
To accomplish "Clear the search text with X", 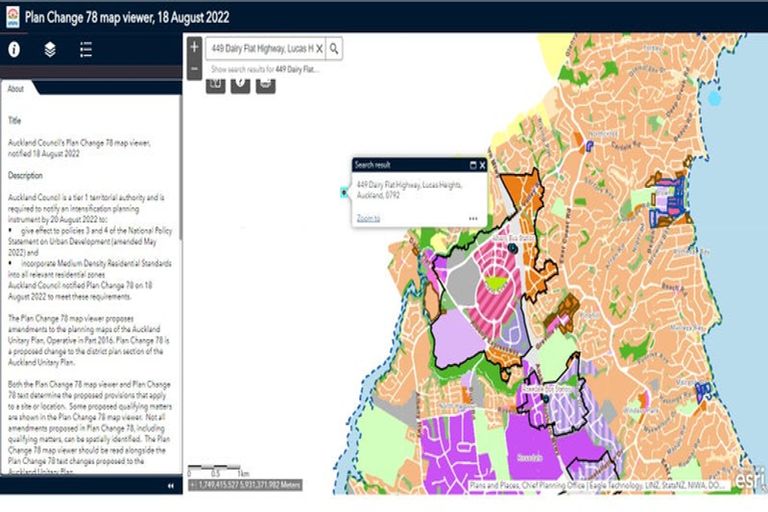I will (319, 48).
